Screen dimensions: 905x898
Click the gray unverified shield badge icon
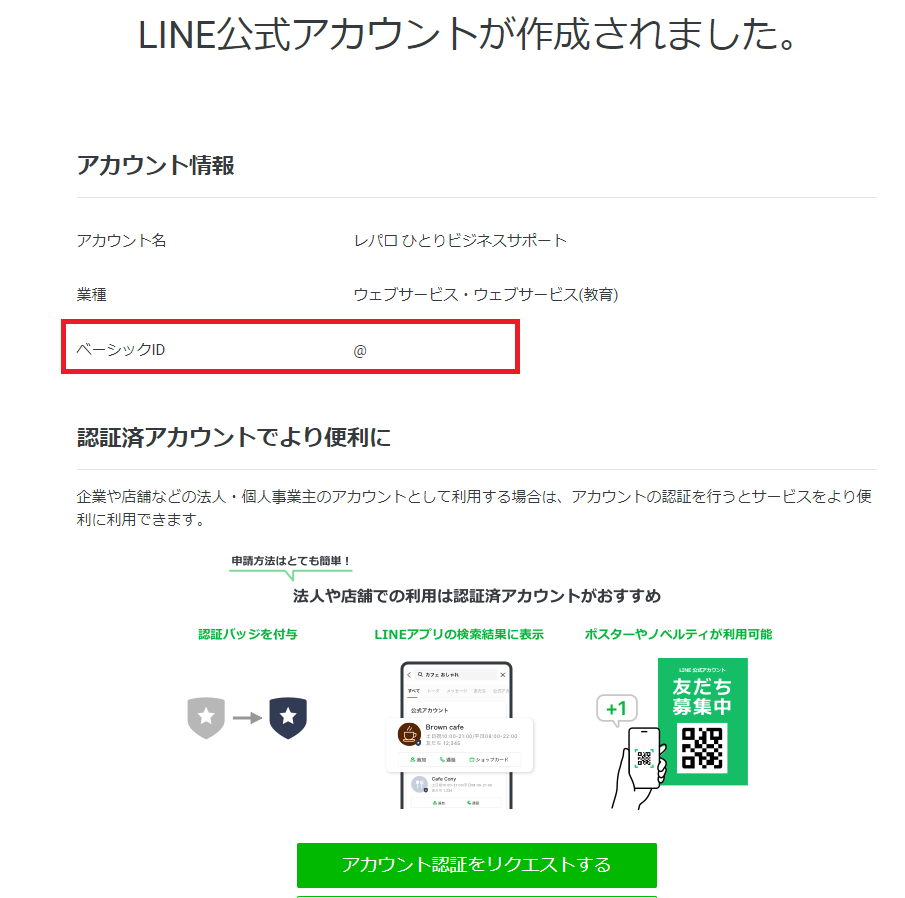[x=205, y=717]
